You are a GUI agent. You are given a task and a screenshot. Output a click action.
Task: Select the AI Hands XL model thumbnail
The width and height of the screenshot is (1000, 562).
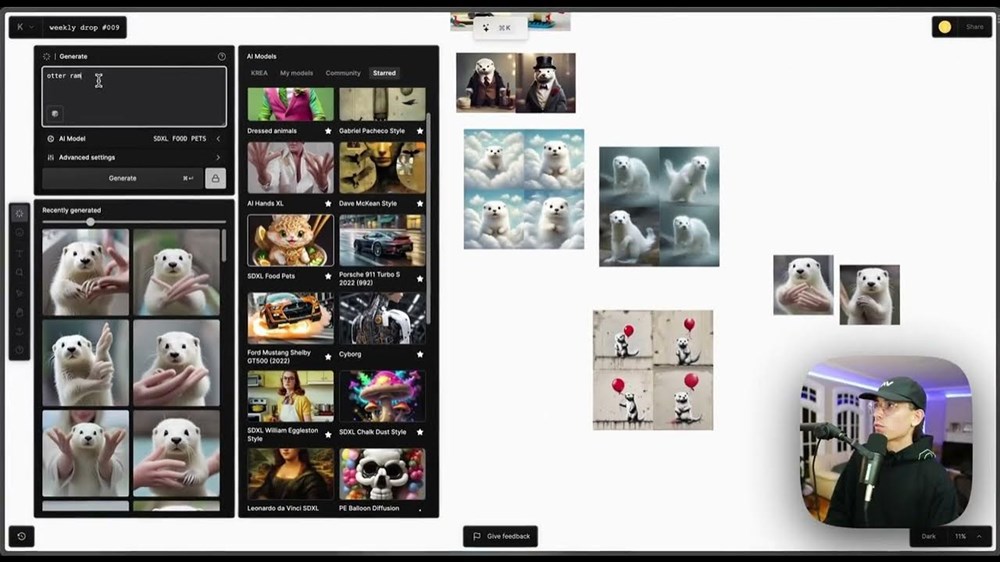coord(290,168)
